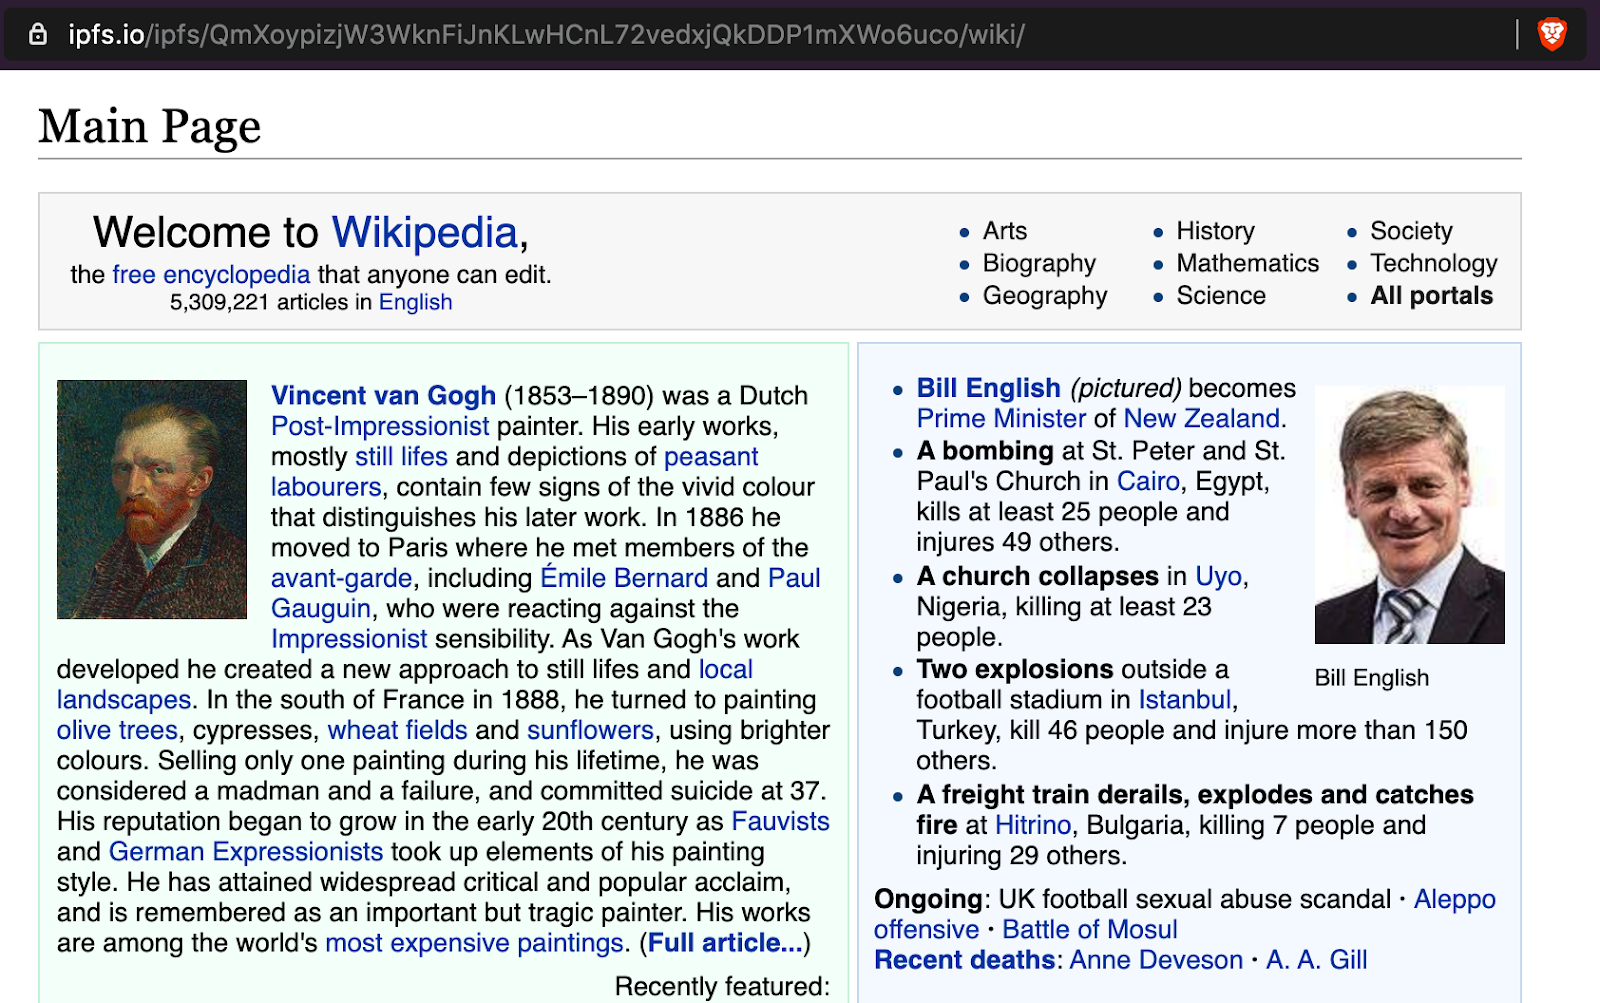Follow the Post-Impressionist link
1600x1003 pixels.
point(380,426)
